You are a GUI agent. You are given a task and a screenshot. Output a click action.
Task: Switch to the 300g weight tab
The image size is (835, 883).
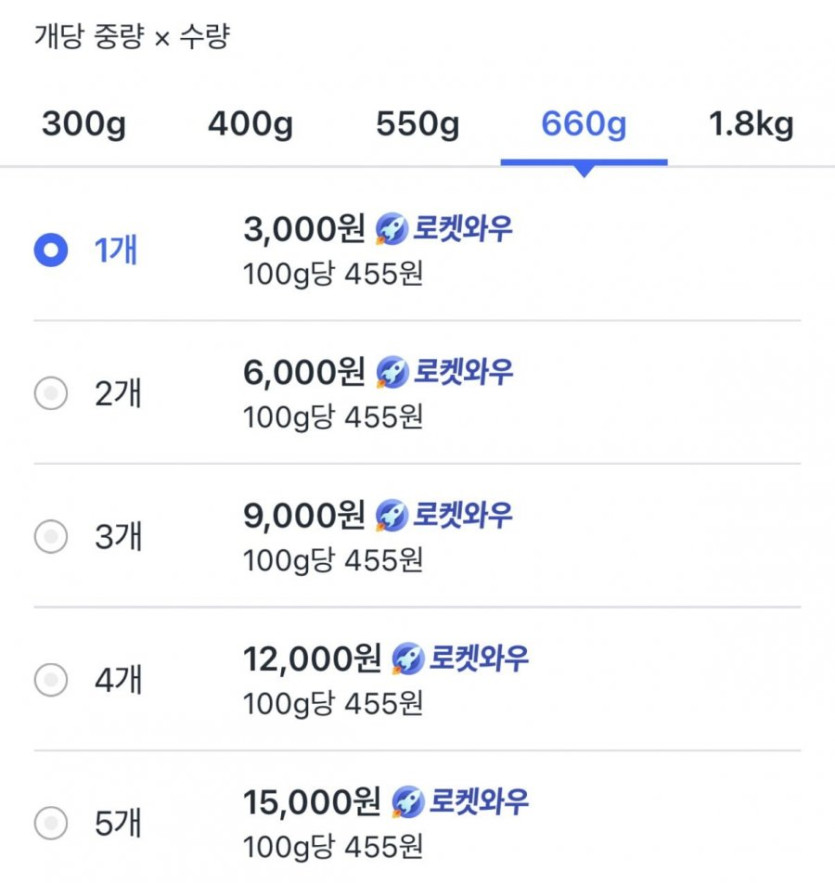coord(84,126)
